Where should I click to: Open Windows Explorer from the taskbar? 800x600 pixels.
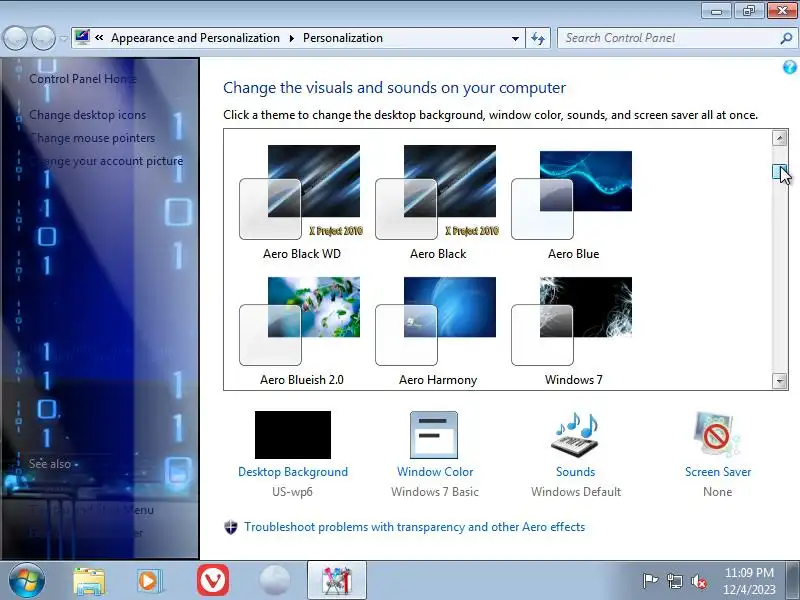coord(89,581)
